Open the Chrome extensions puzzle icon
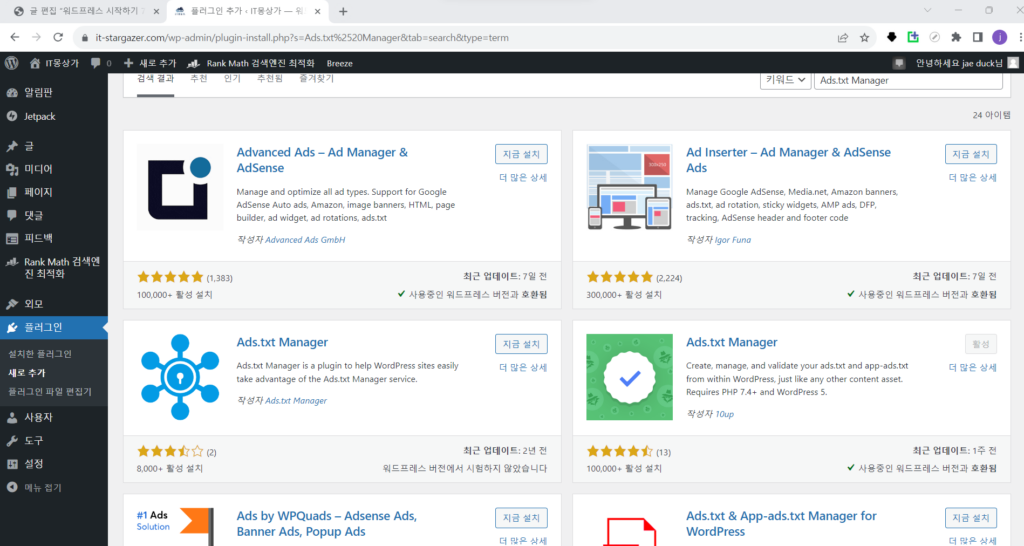The height and width of the screenshot is (546, 1024). point(956,37)
